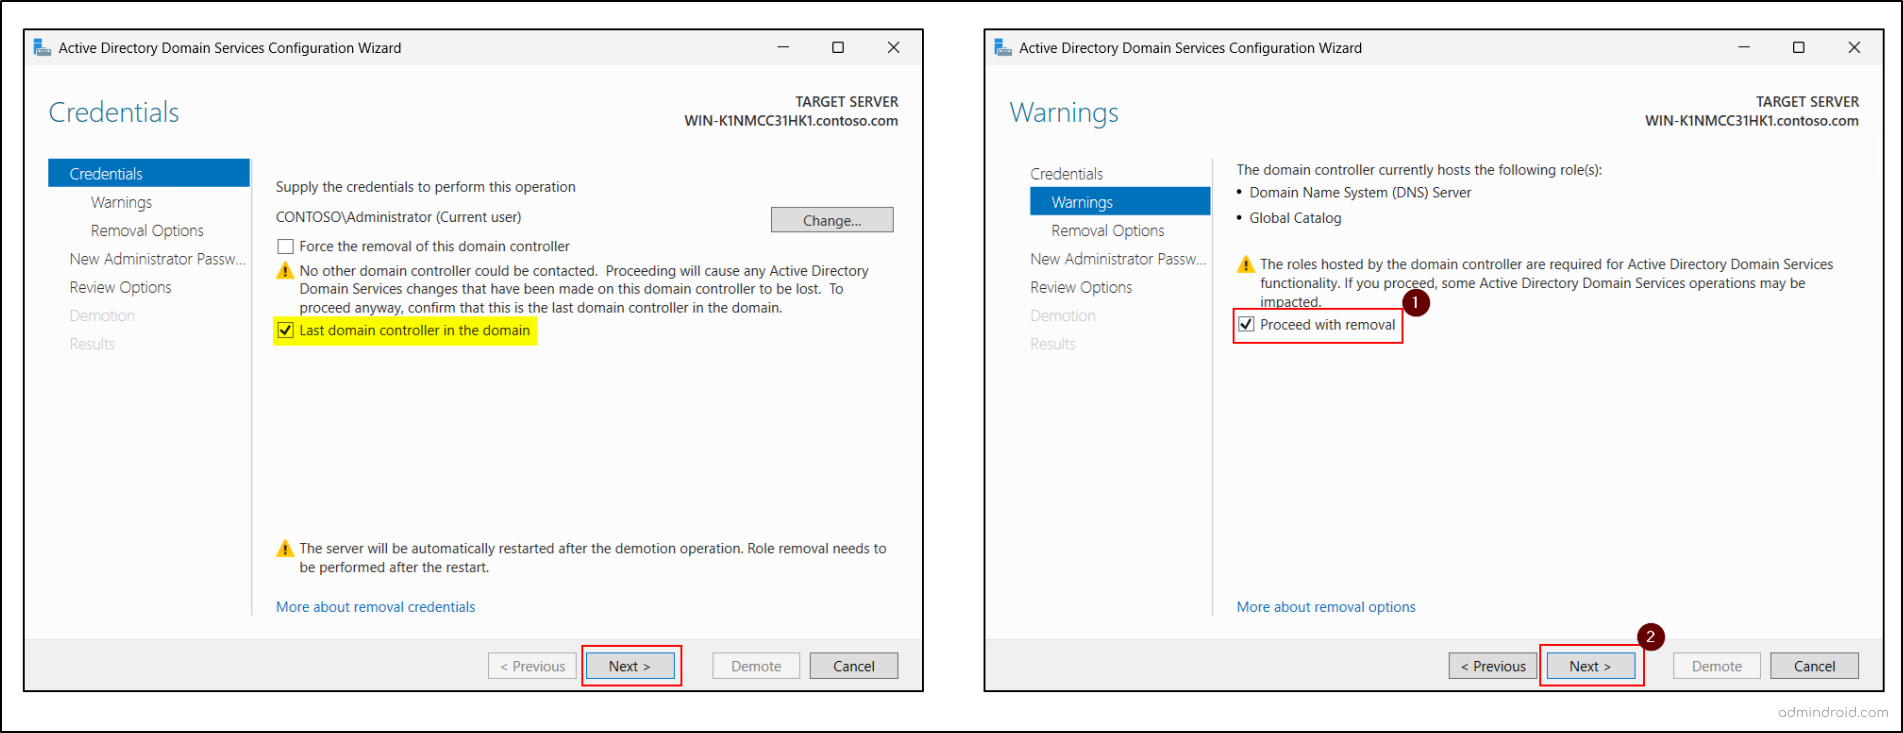Image resolution: width=1903 pixels, height=733 pixels.
Task: Uncheck Last domain controller in the domain
Action: tap(286, 330)
